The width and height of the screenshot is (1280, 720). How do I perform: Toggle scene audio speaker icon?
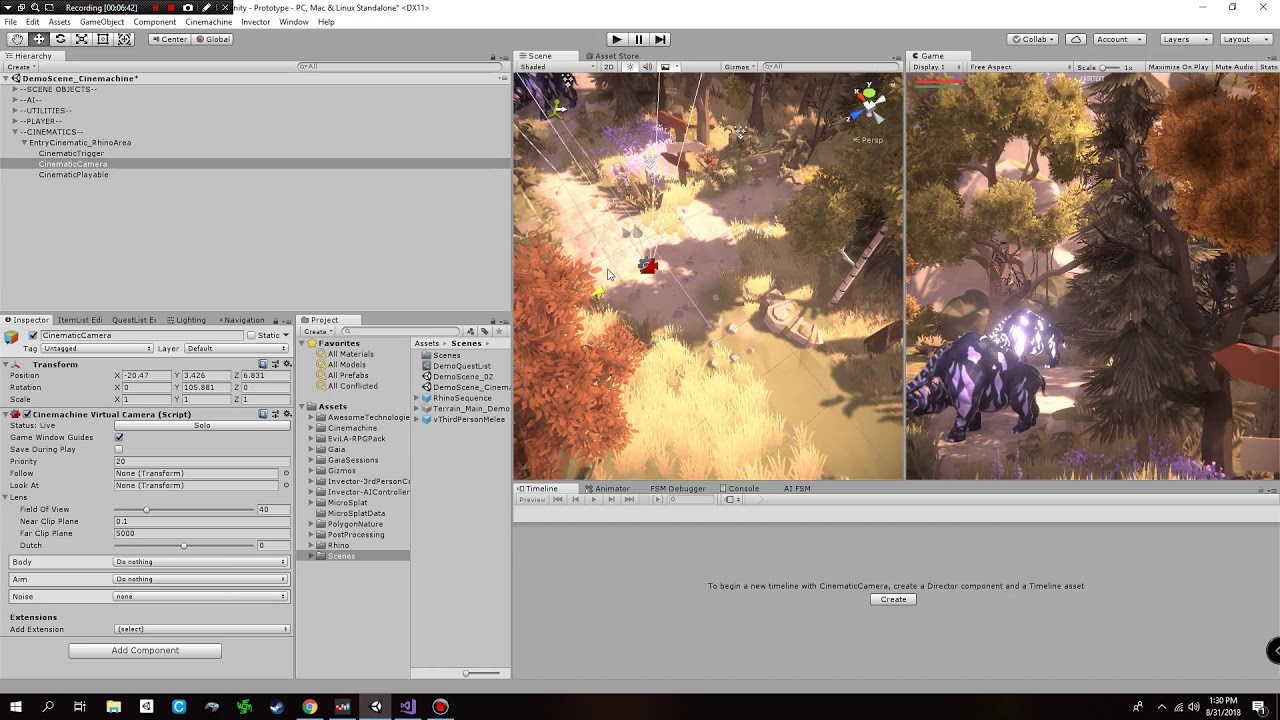pyautogui.click(x=647, y=67)
